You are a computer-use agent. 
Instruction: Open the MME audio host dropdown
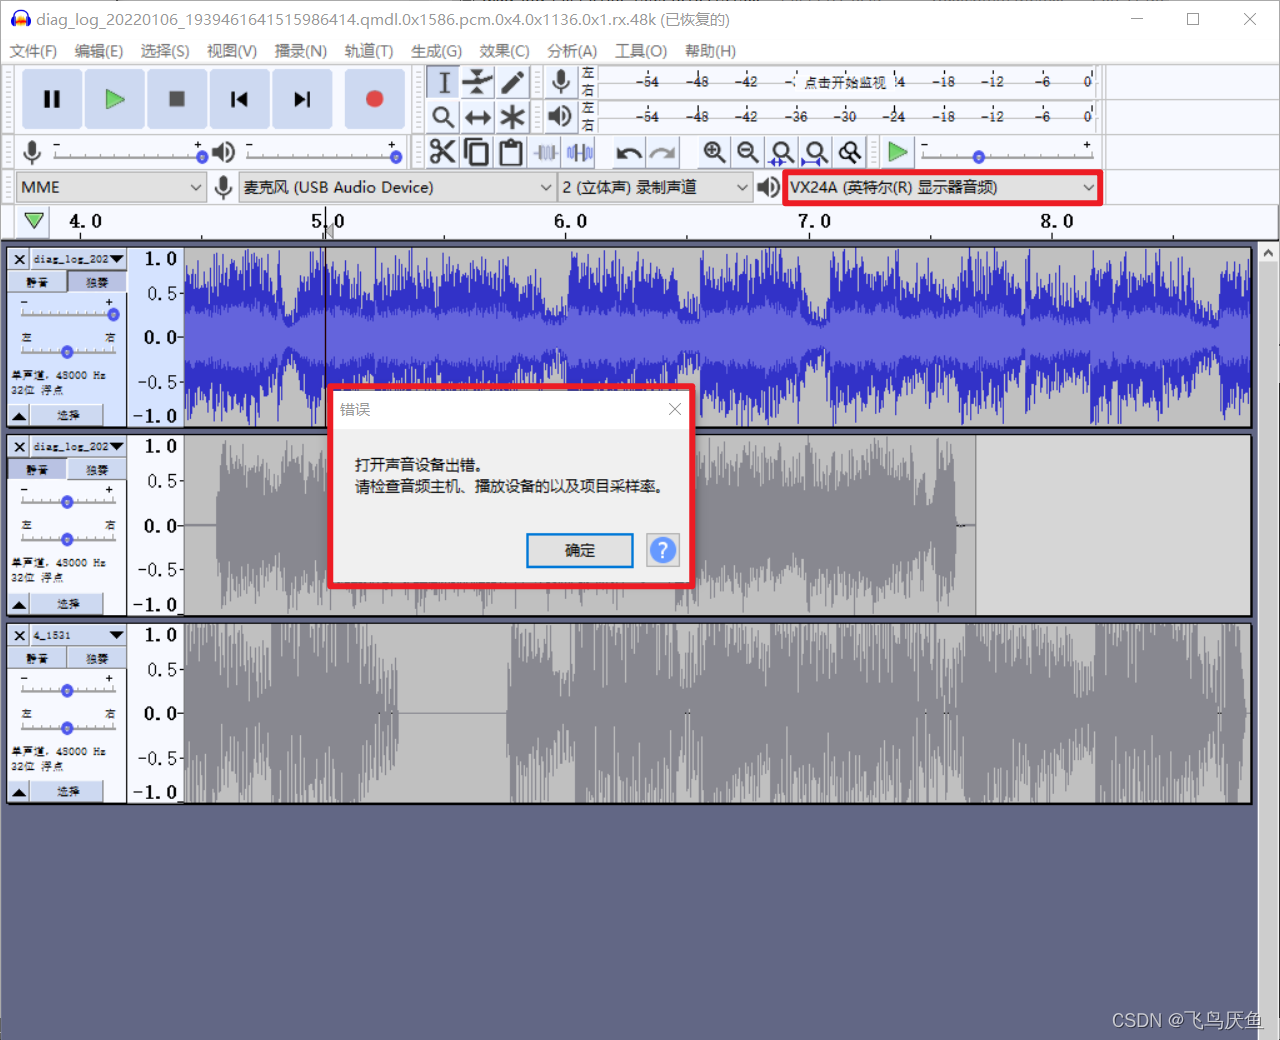[x=111, y=187]
